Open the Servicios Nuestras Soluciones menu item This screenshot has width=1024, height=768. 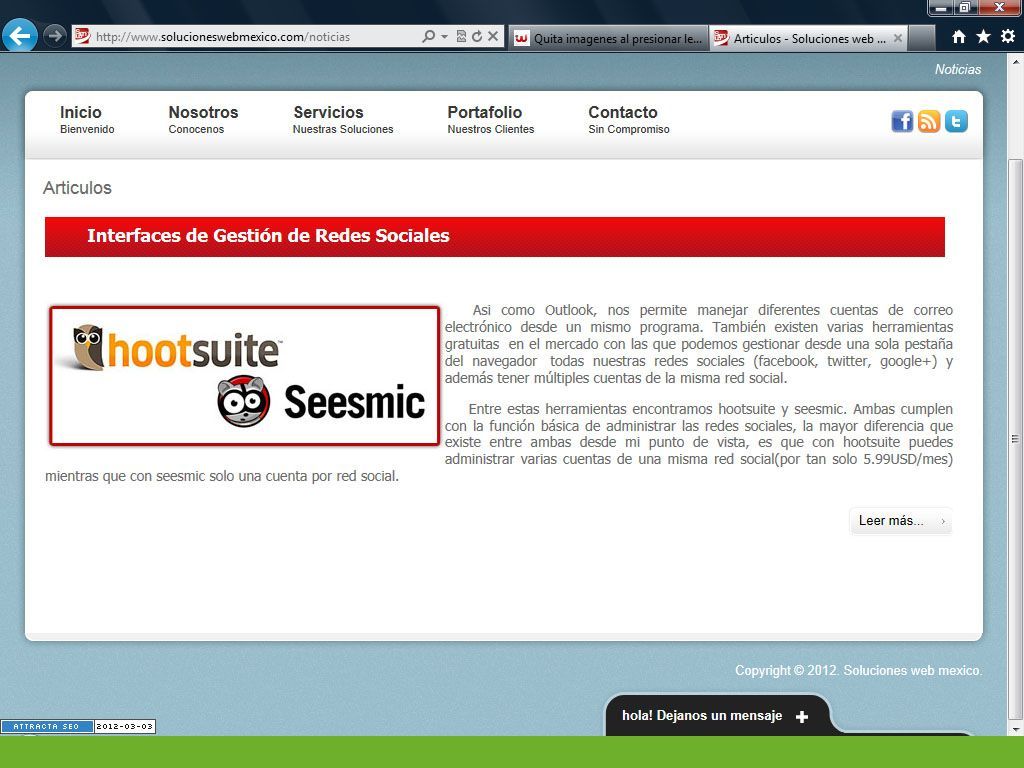[x=343, y=120]
